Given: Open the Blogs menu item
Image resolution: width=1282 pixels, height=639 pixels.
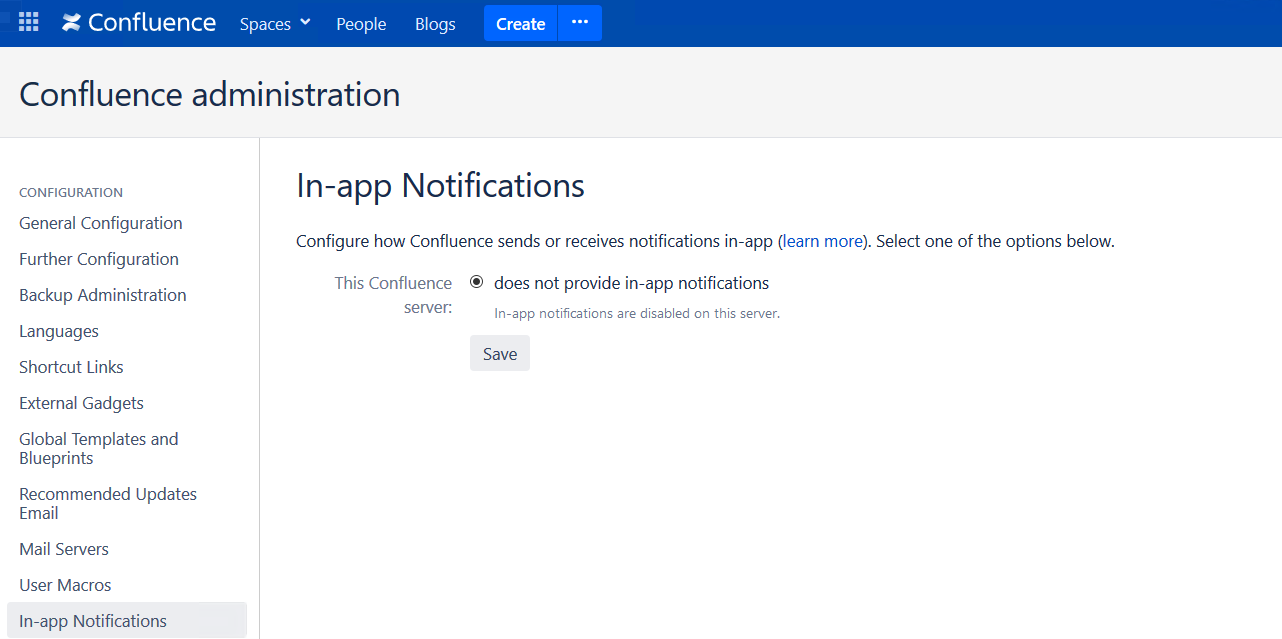Looking at the screenshot, I should 435,24.
